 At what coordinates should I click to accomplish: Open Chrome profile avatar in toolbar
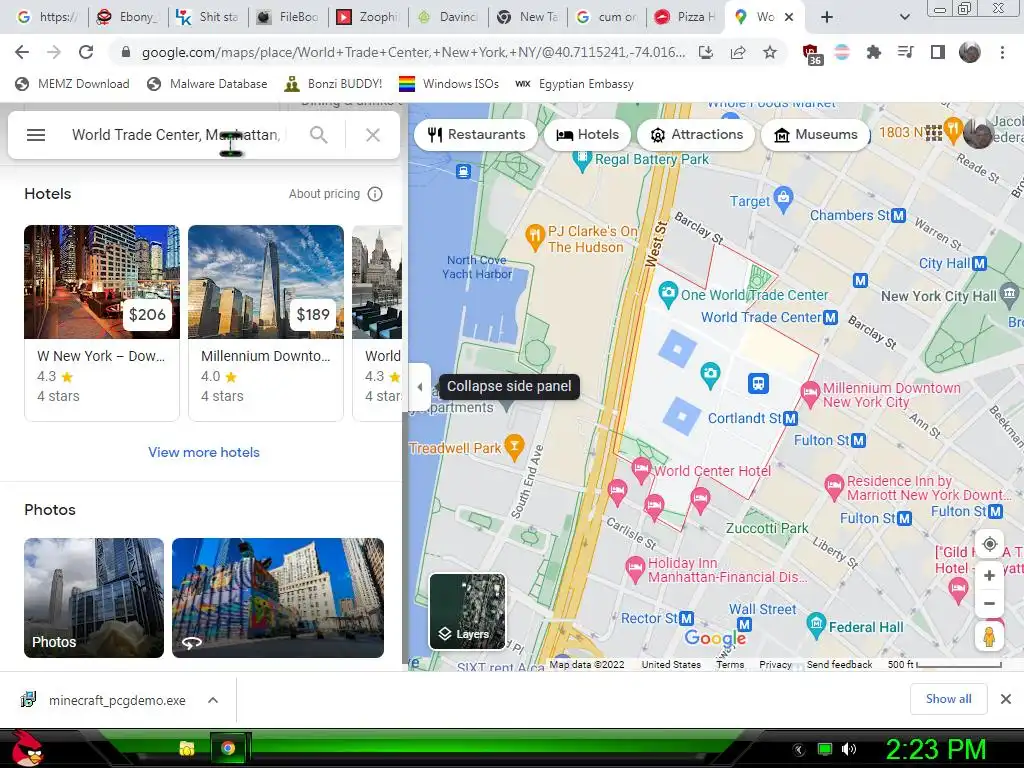pyautogui.click(x=970, y=52)
